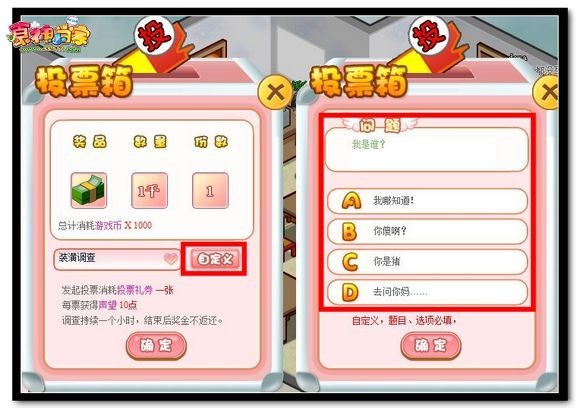Screen dimensions: 580x416
Task: Close the left 投票箱 dialog
Action: click(275, 92)
